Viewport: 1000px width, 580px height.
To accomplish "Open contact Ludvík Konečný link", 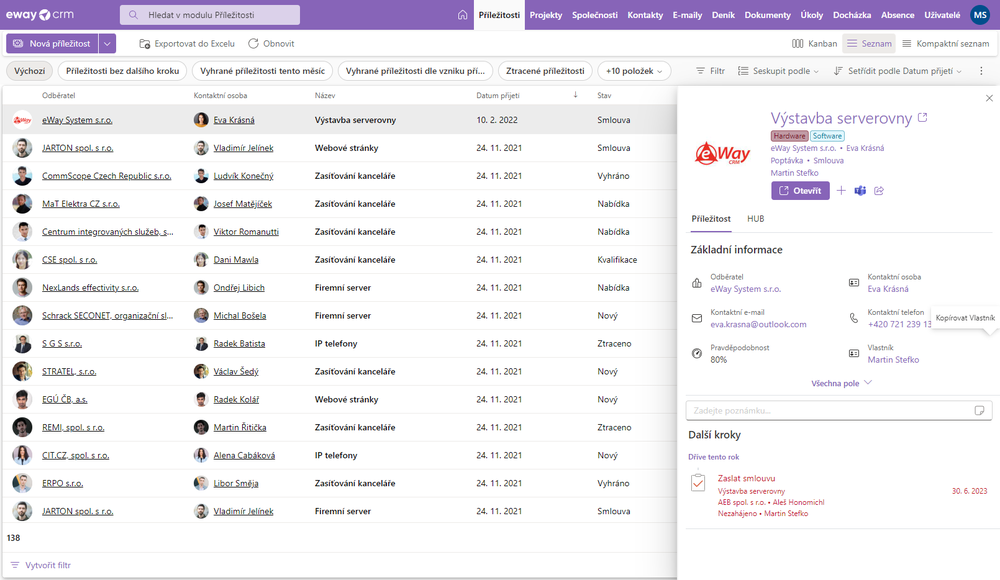I will 244,176.
